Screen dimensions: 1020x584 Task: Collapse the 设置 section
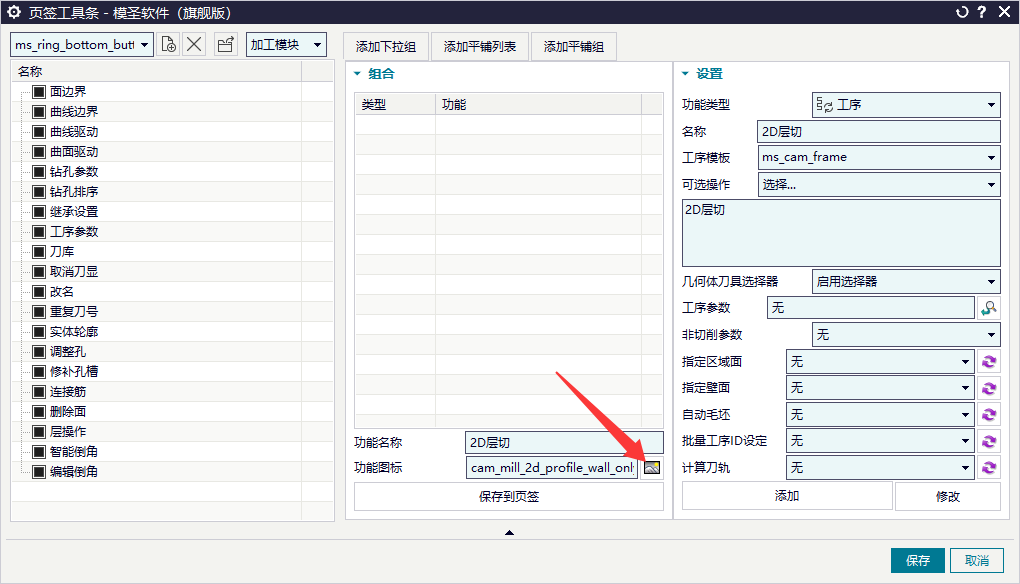pos(685,73)
